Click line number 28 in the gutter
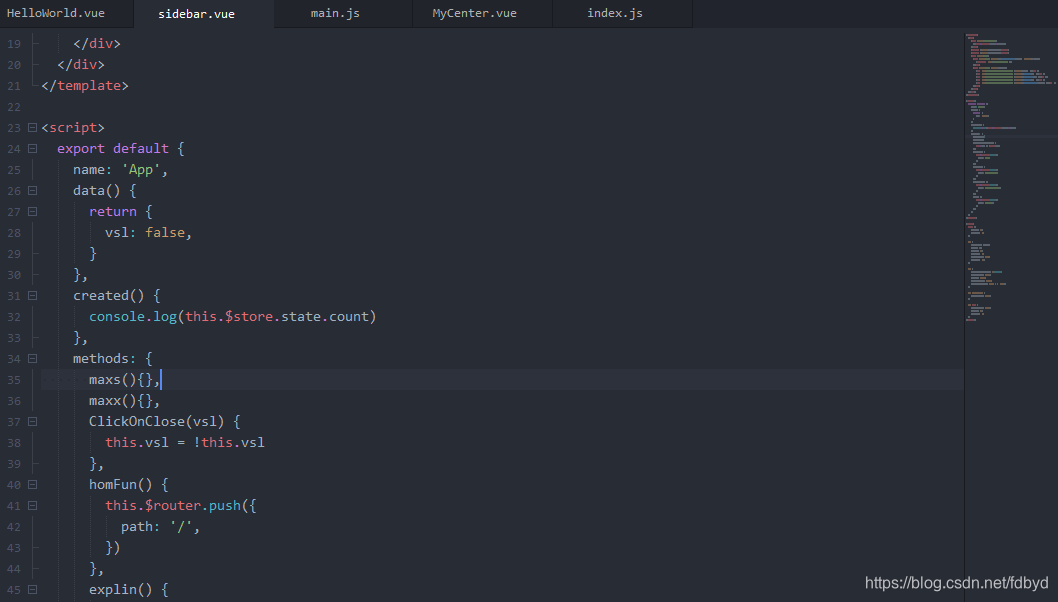Viewport: 1058px width, 602px height. click(x=14, y=233)
